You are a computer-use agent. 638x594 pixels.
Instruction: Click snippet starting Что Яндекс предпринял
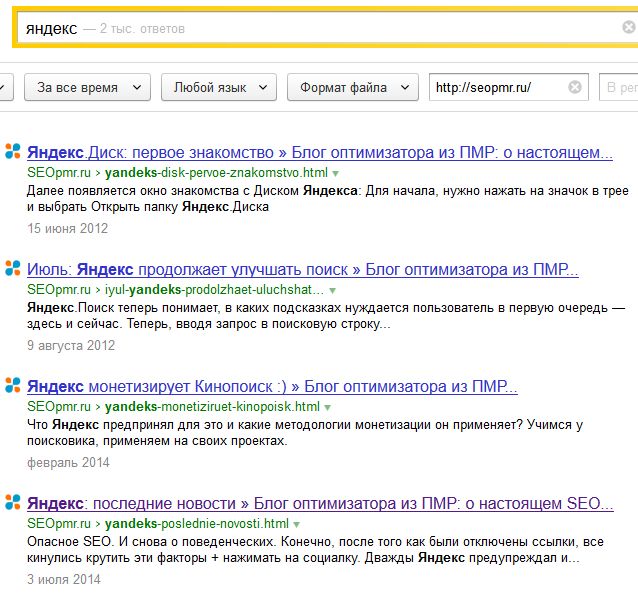(x=305, y=433)
